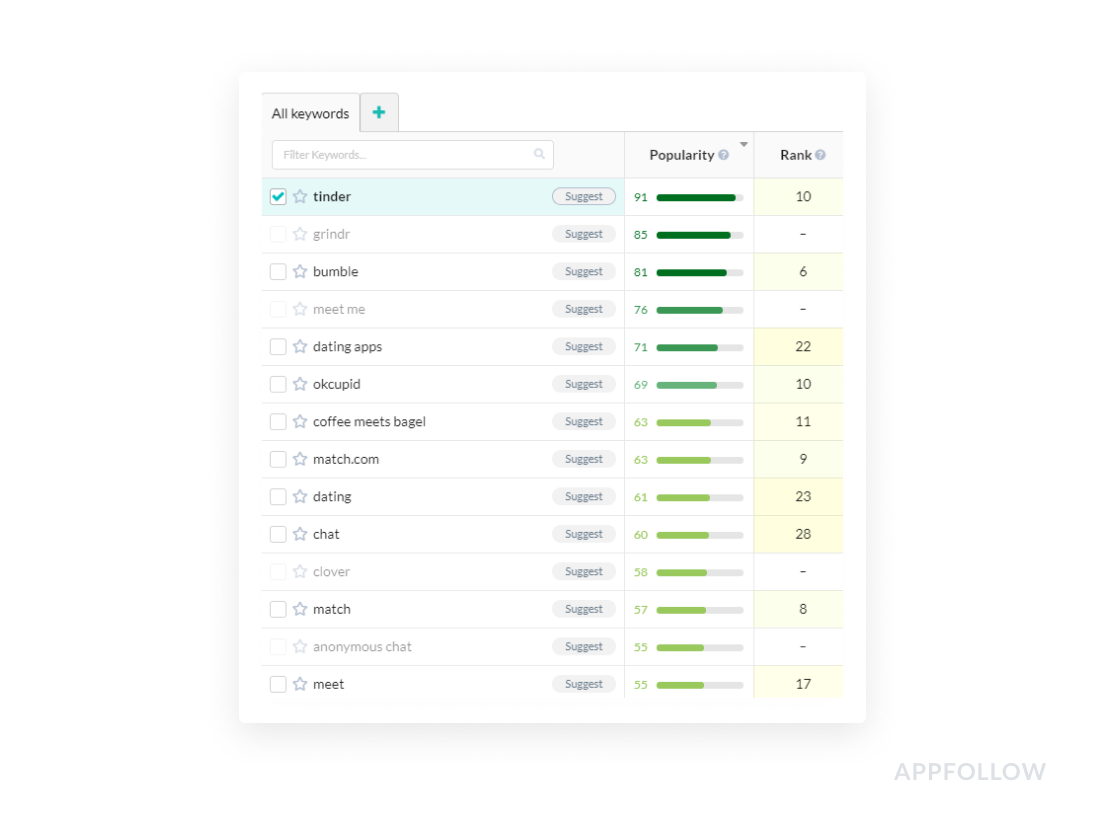
Task: Select the okcupid checkbox
Action: [278, 384]
